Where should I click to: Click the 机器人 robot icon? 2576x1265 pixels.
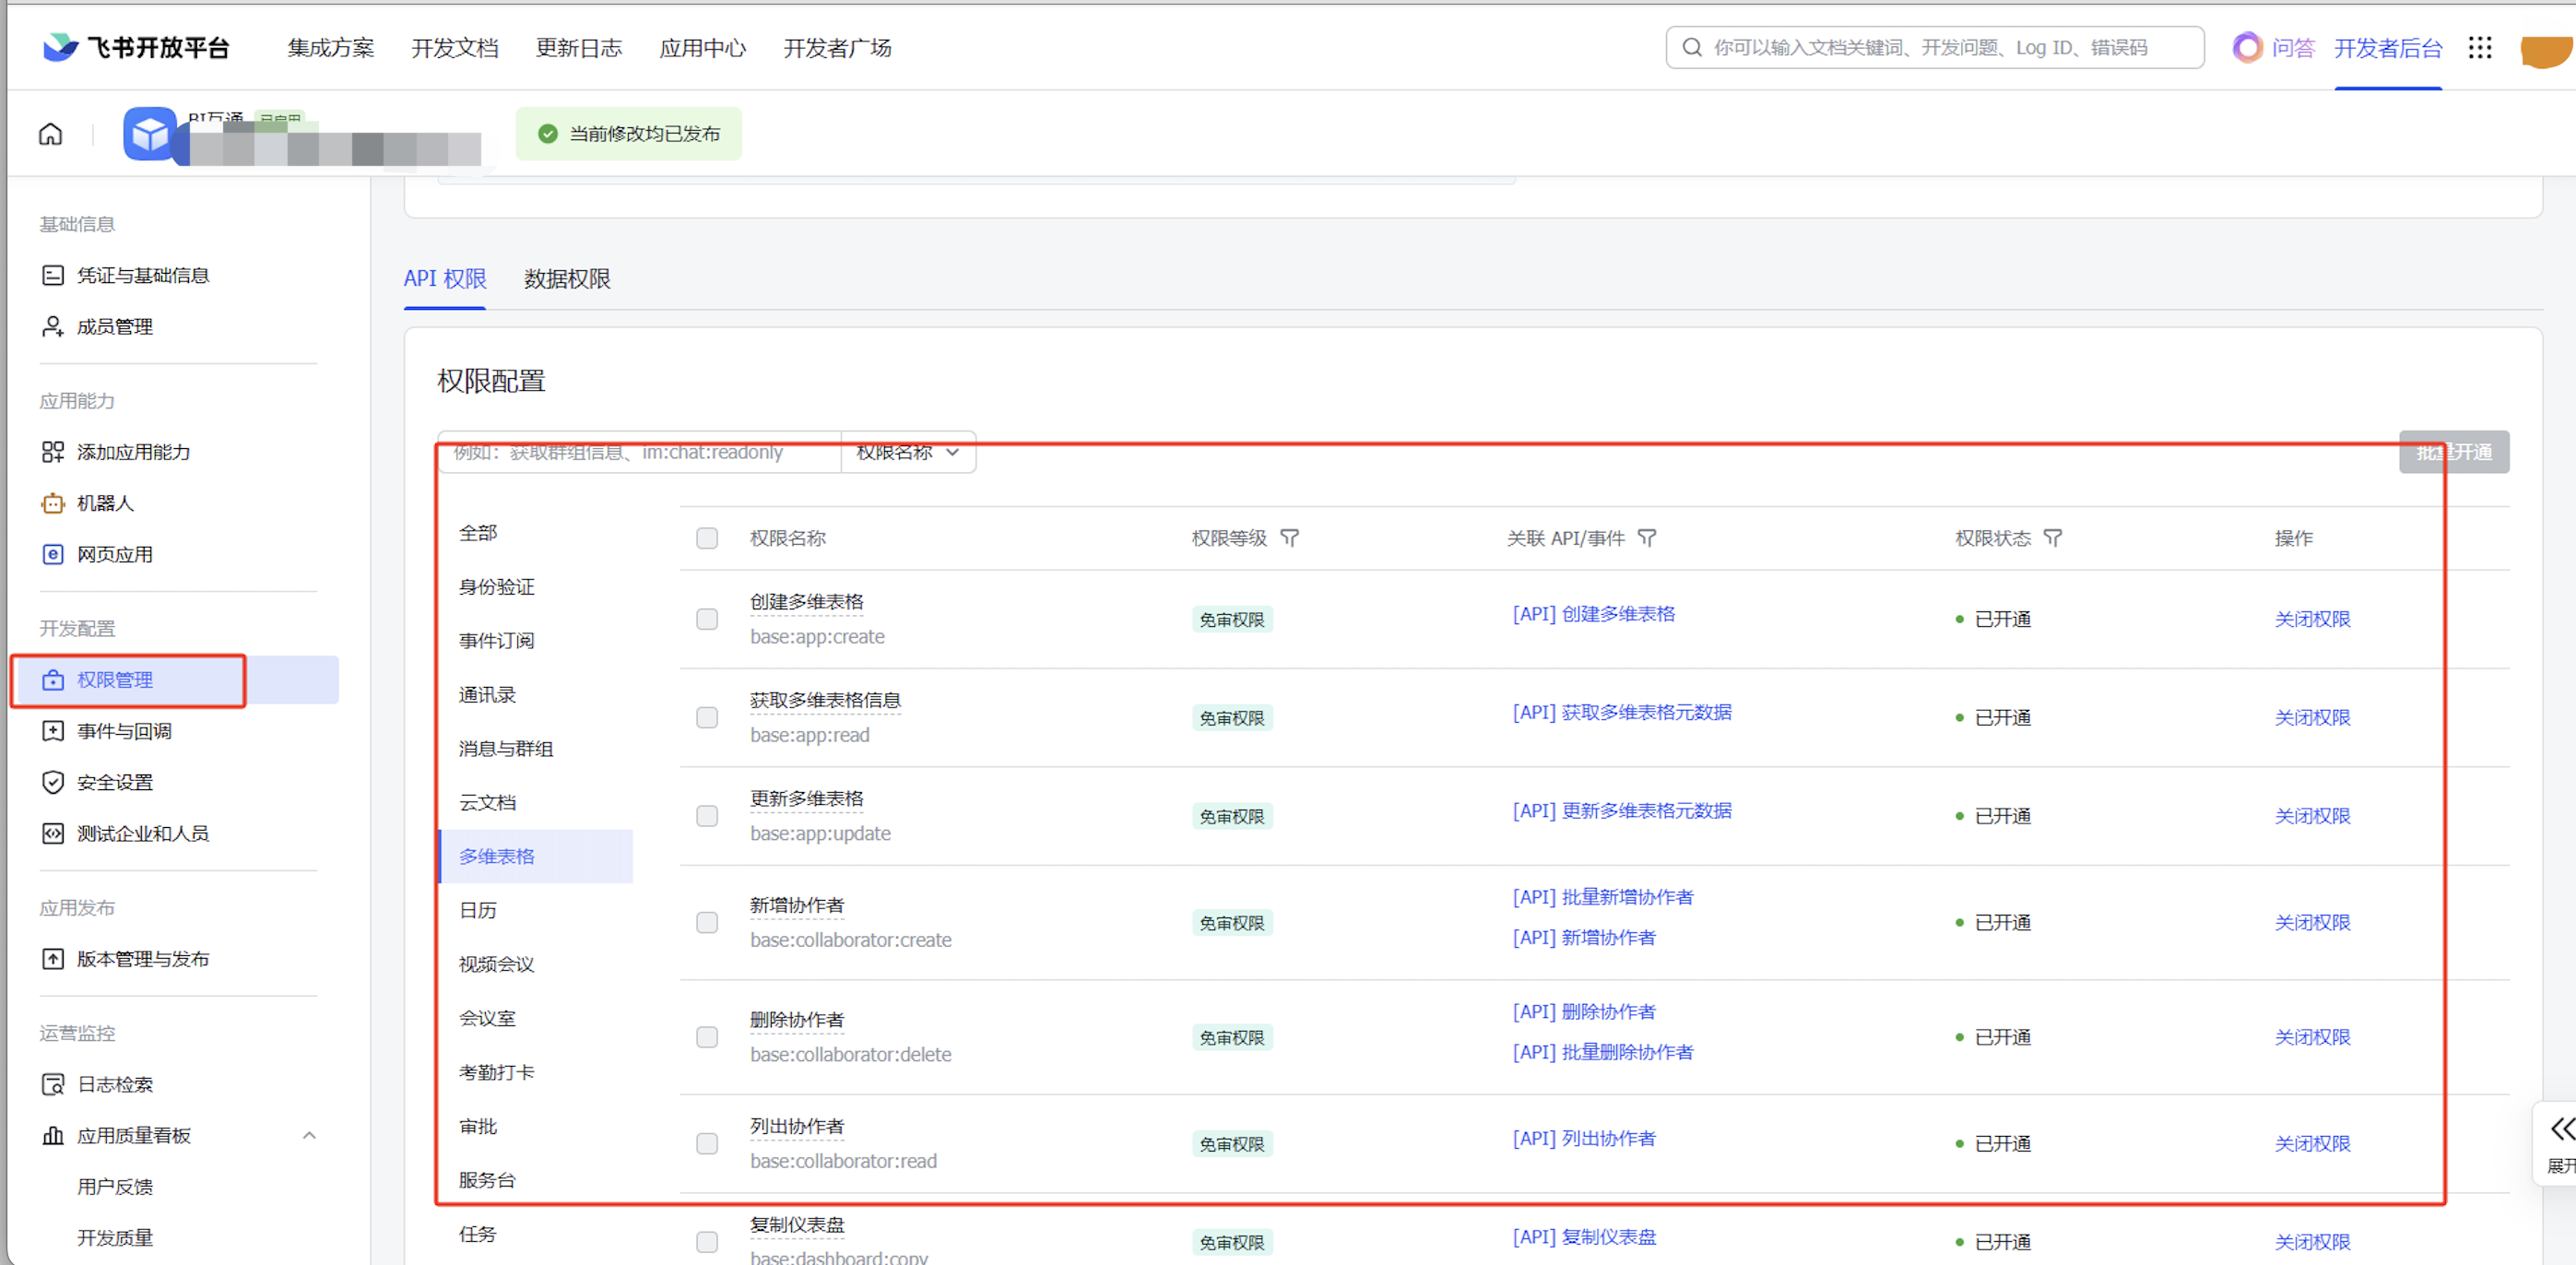53,503
